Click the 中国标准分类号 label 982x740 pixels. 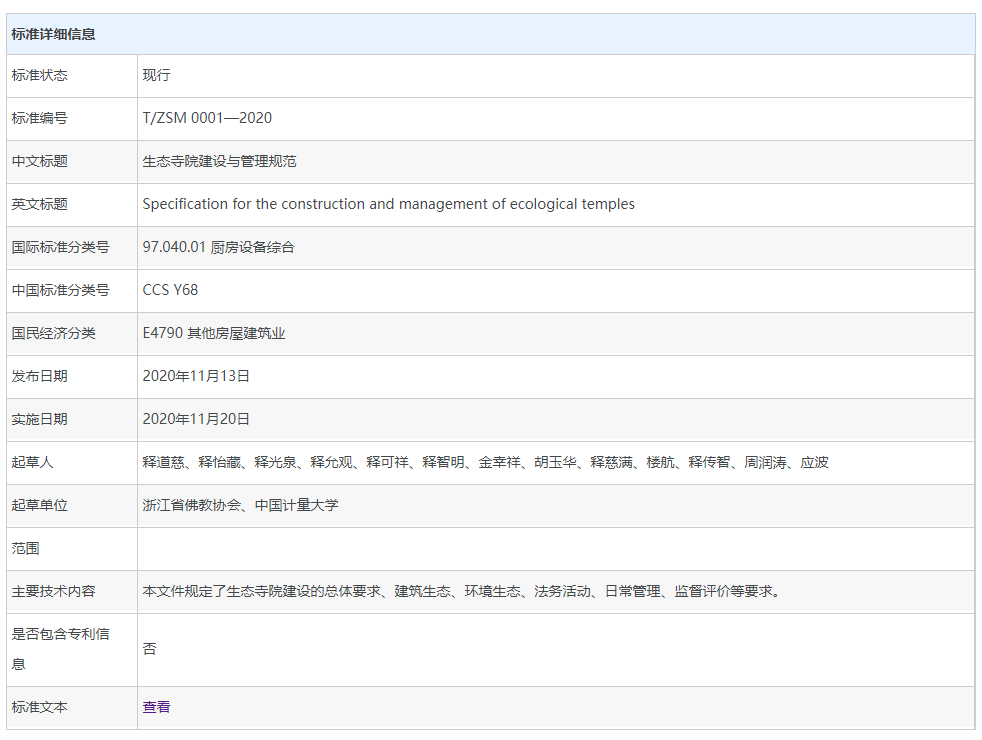[x=60, y=290]
